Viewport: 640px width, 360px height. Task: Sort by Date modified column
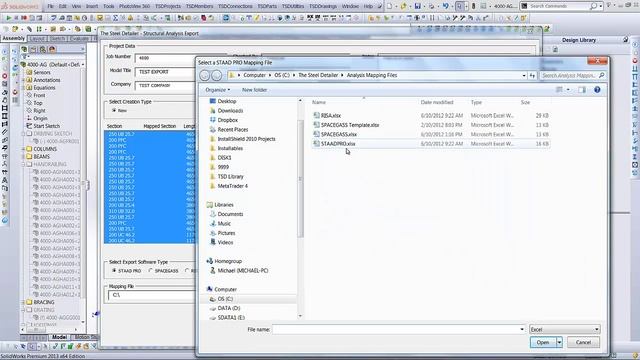pos(437,102)
